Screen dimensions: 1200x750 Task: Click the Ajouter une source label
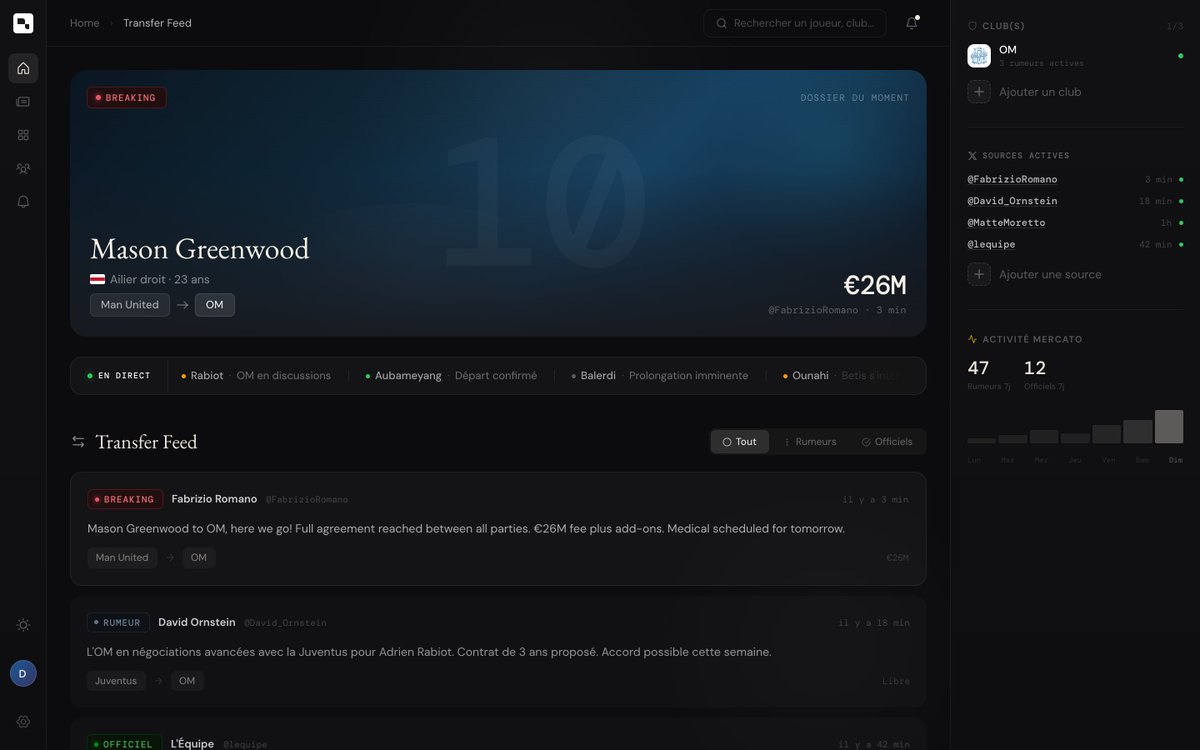pyautogui.click(x=1050, y=274)
